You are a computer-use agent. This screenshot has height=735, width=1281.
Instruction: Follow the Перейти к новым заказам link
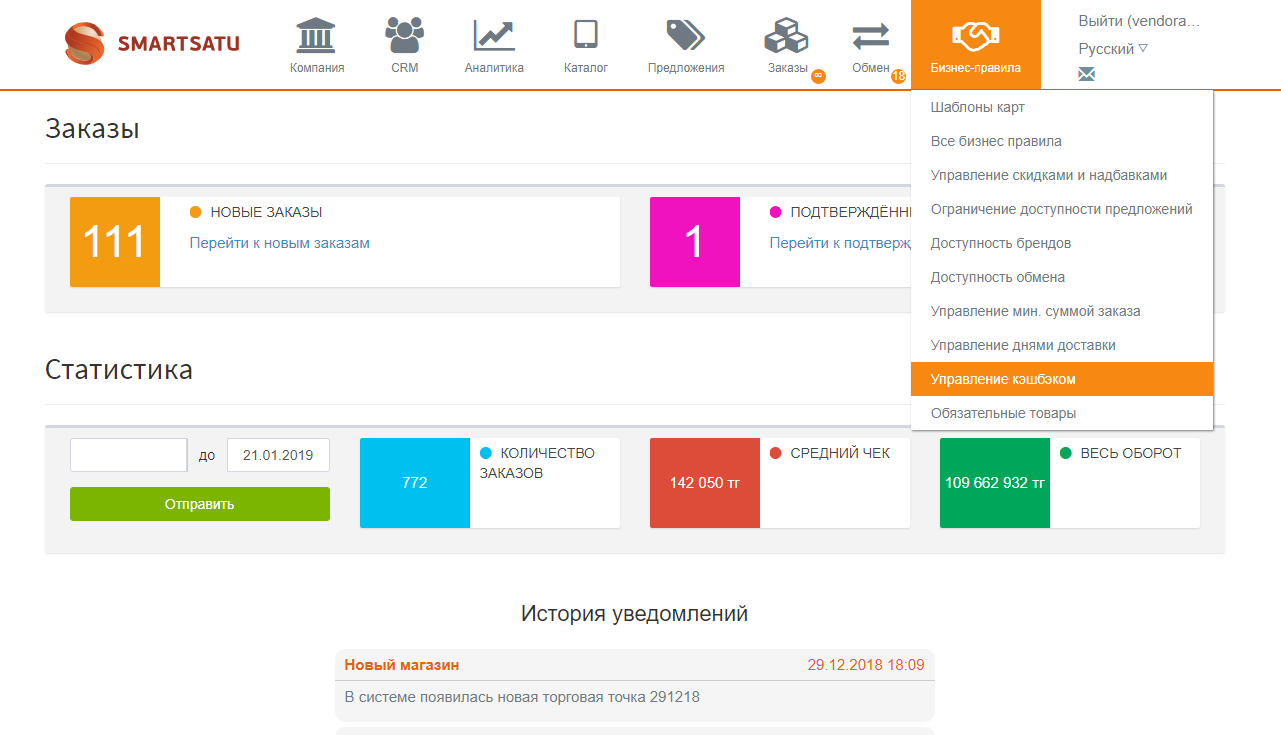(x=280, y=243)
